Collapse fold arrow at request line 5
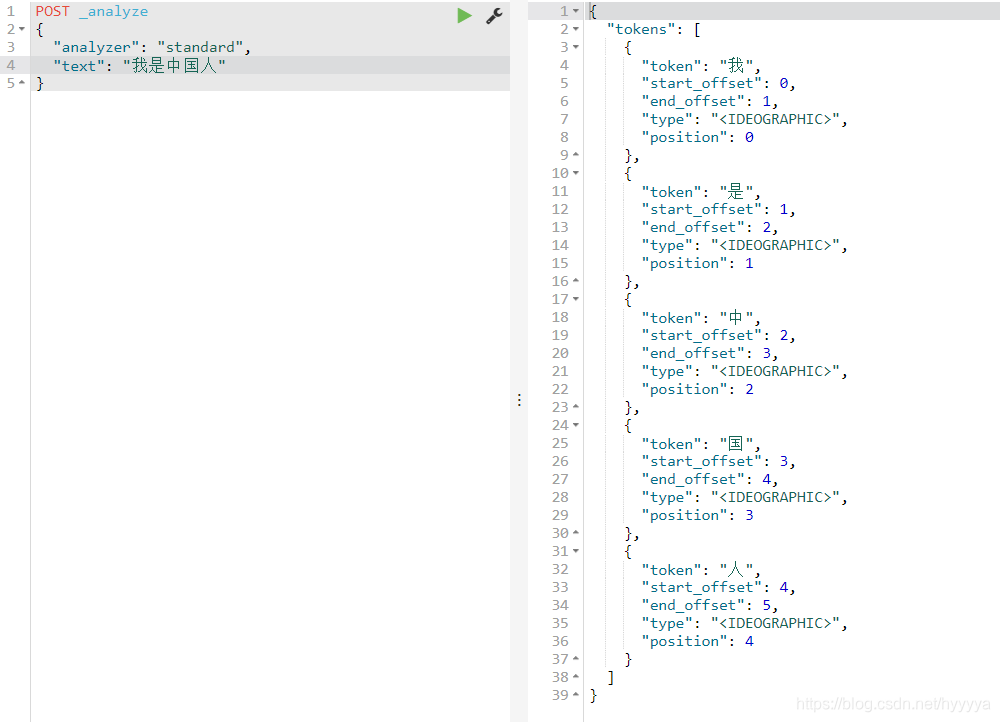The width and height of the screenshot is (1000, 722). (22, 83)
